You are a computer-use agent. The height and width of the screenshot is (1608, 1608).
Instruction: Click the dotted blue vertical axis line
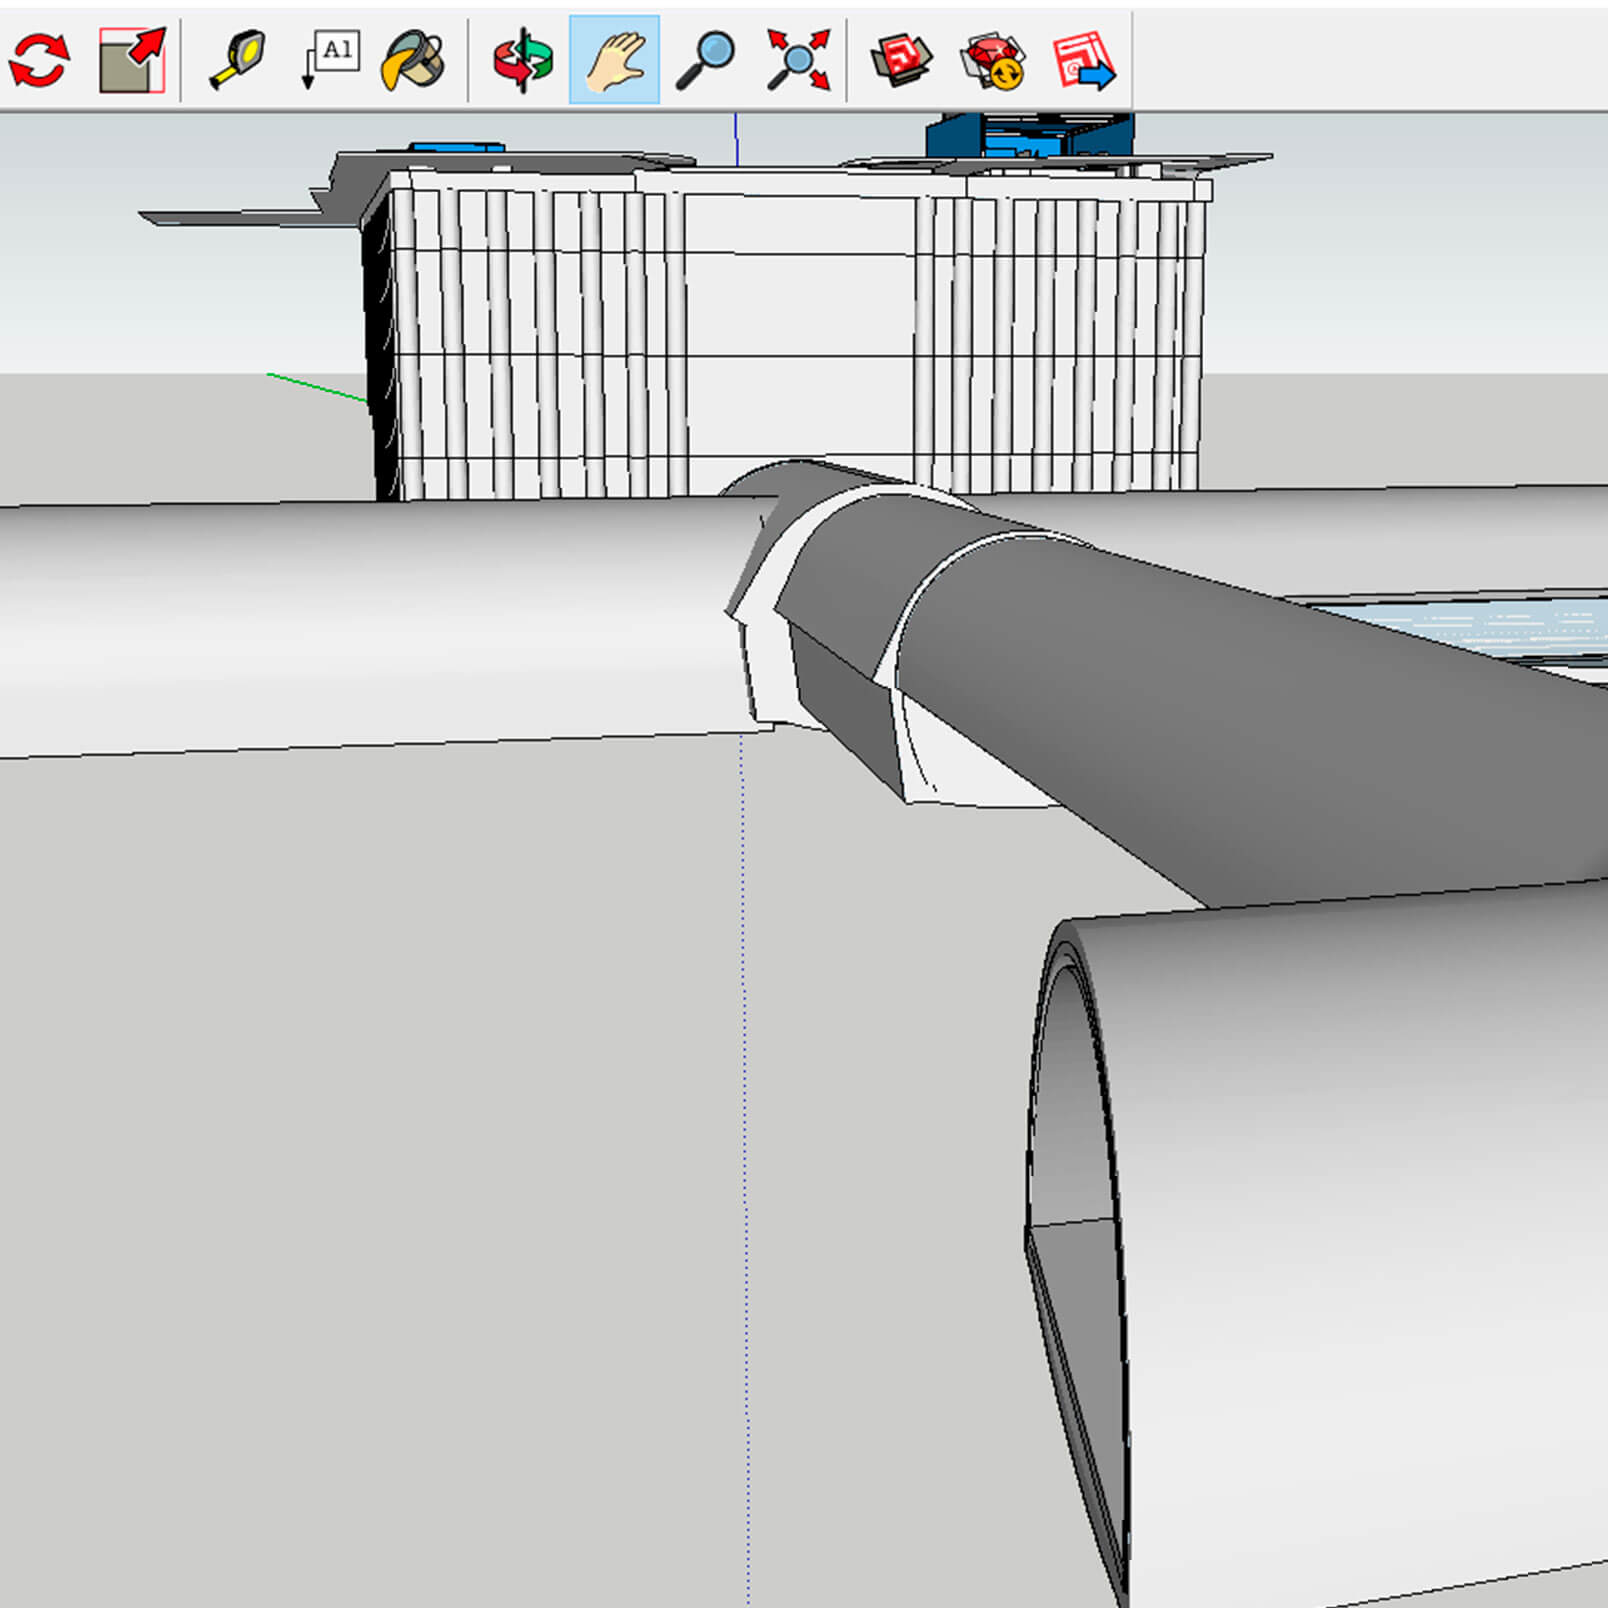tap(744, 1170)
